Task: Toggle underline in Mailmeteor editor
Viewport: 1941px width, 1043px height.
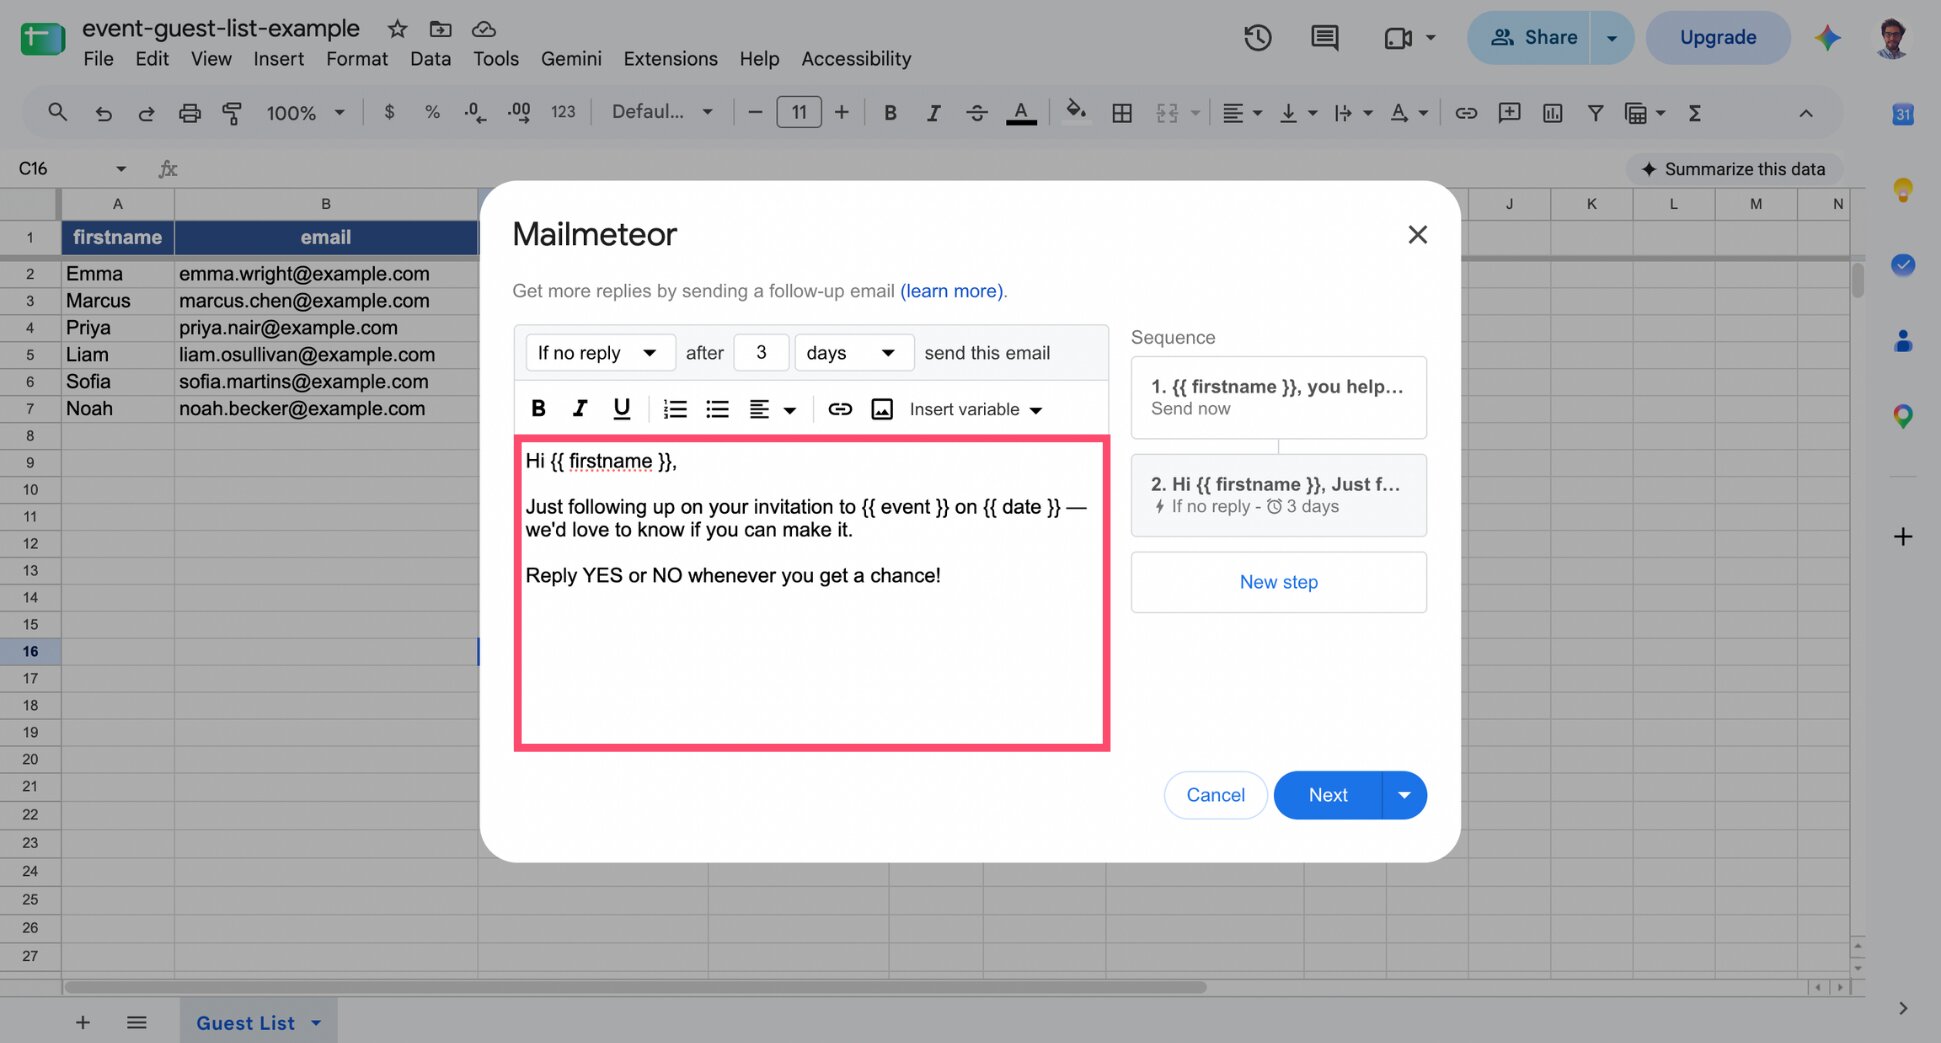Action: click(x=621, y=408)
